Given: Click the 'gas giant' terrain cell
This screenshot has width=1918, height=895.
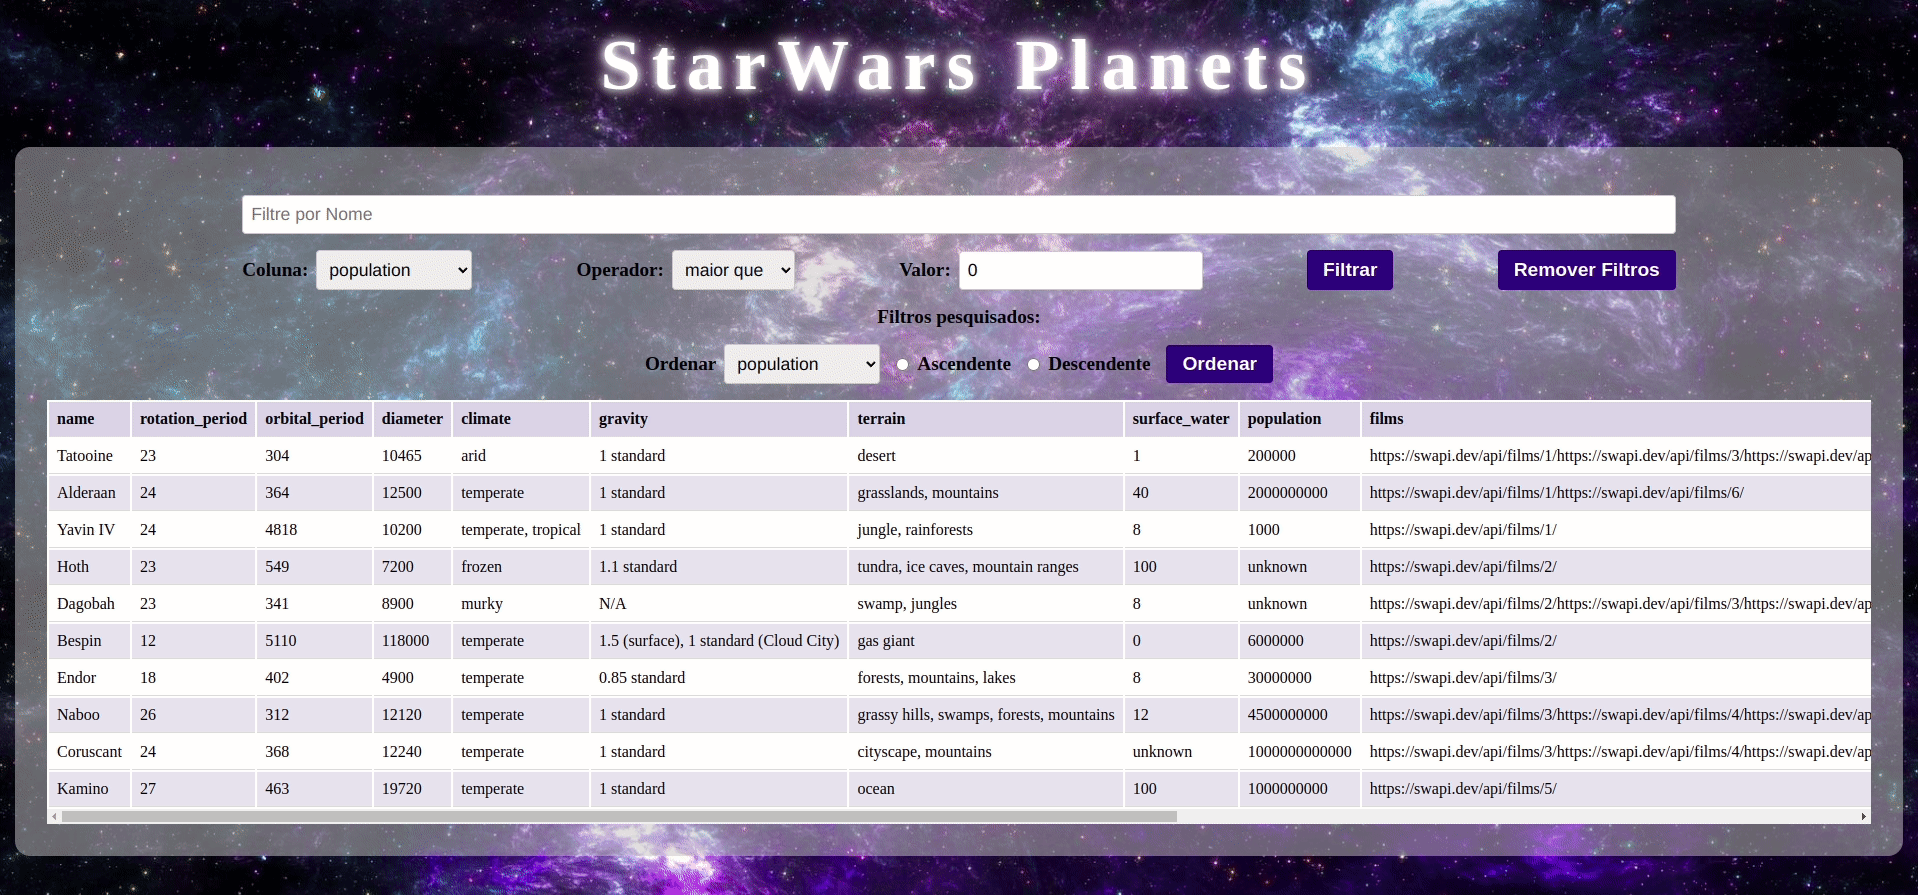Looking at the screenshot, I should 986,641.
